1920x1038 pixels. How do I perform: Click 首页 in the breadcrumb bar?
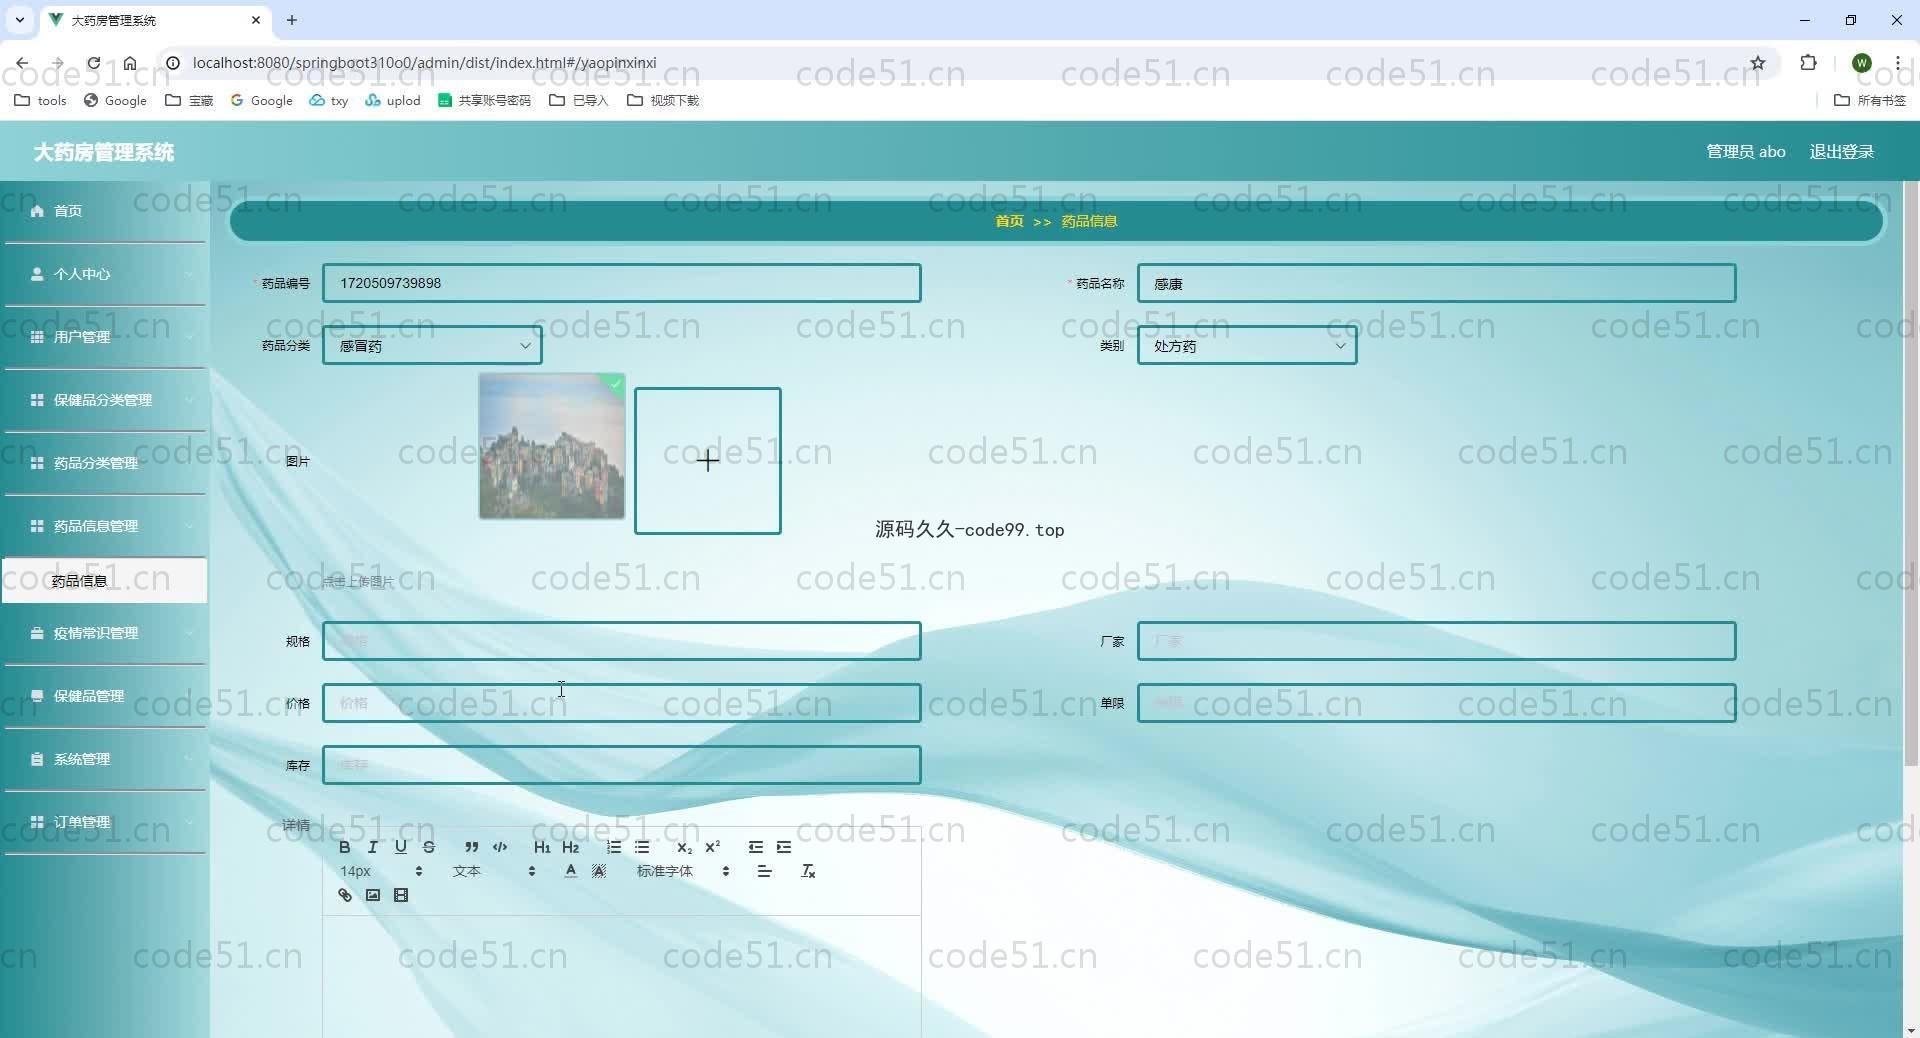coord(1009,221)
